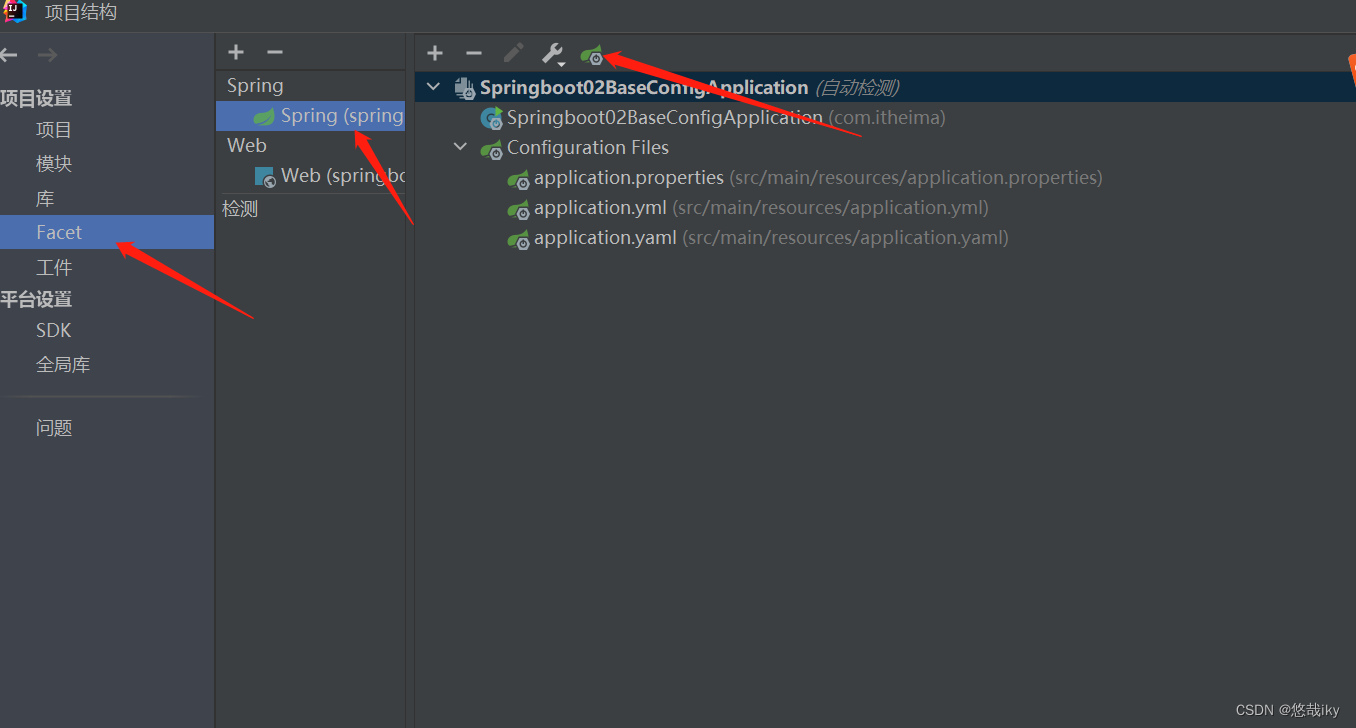Click application.yml file icon
Screen dimensions: 1356x728
(x=518, y=209)
